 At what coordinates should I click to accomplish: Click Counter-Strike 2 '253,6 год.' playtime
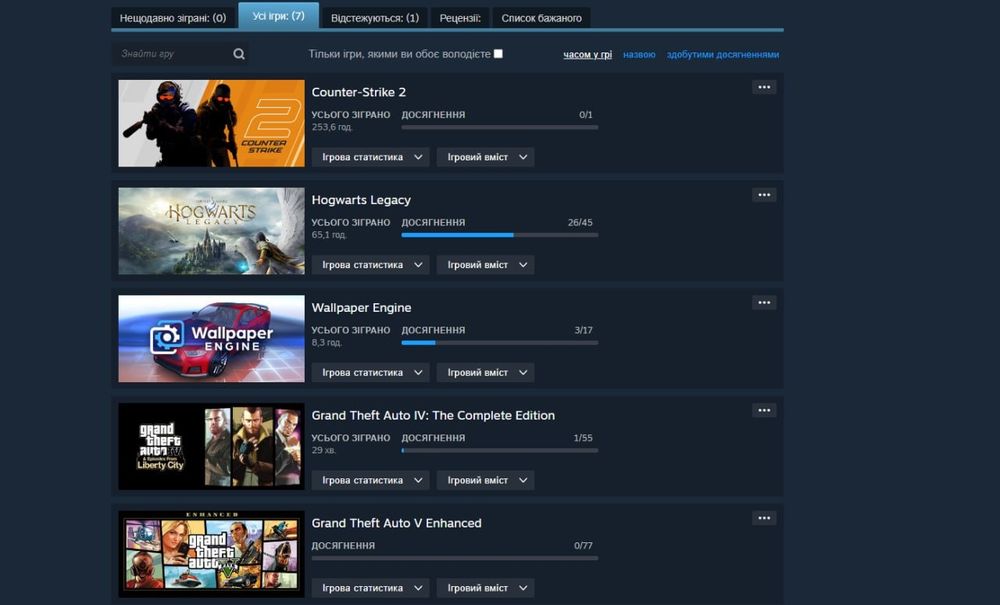[x=332, y=127]
